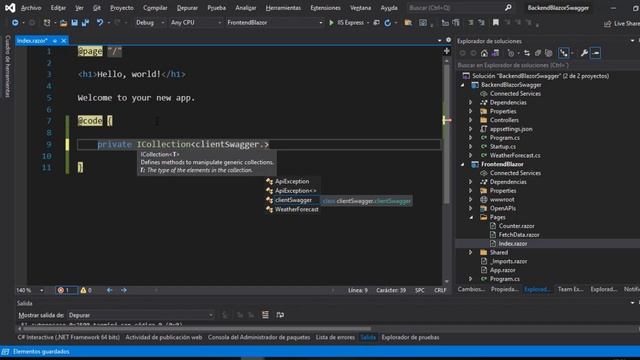The image size is (640, 360).
Task: Click the error count indicator
Action: point(65,290)
